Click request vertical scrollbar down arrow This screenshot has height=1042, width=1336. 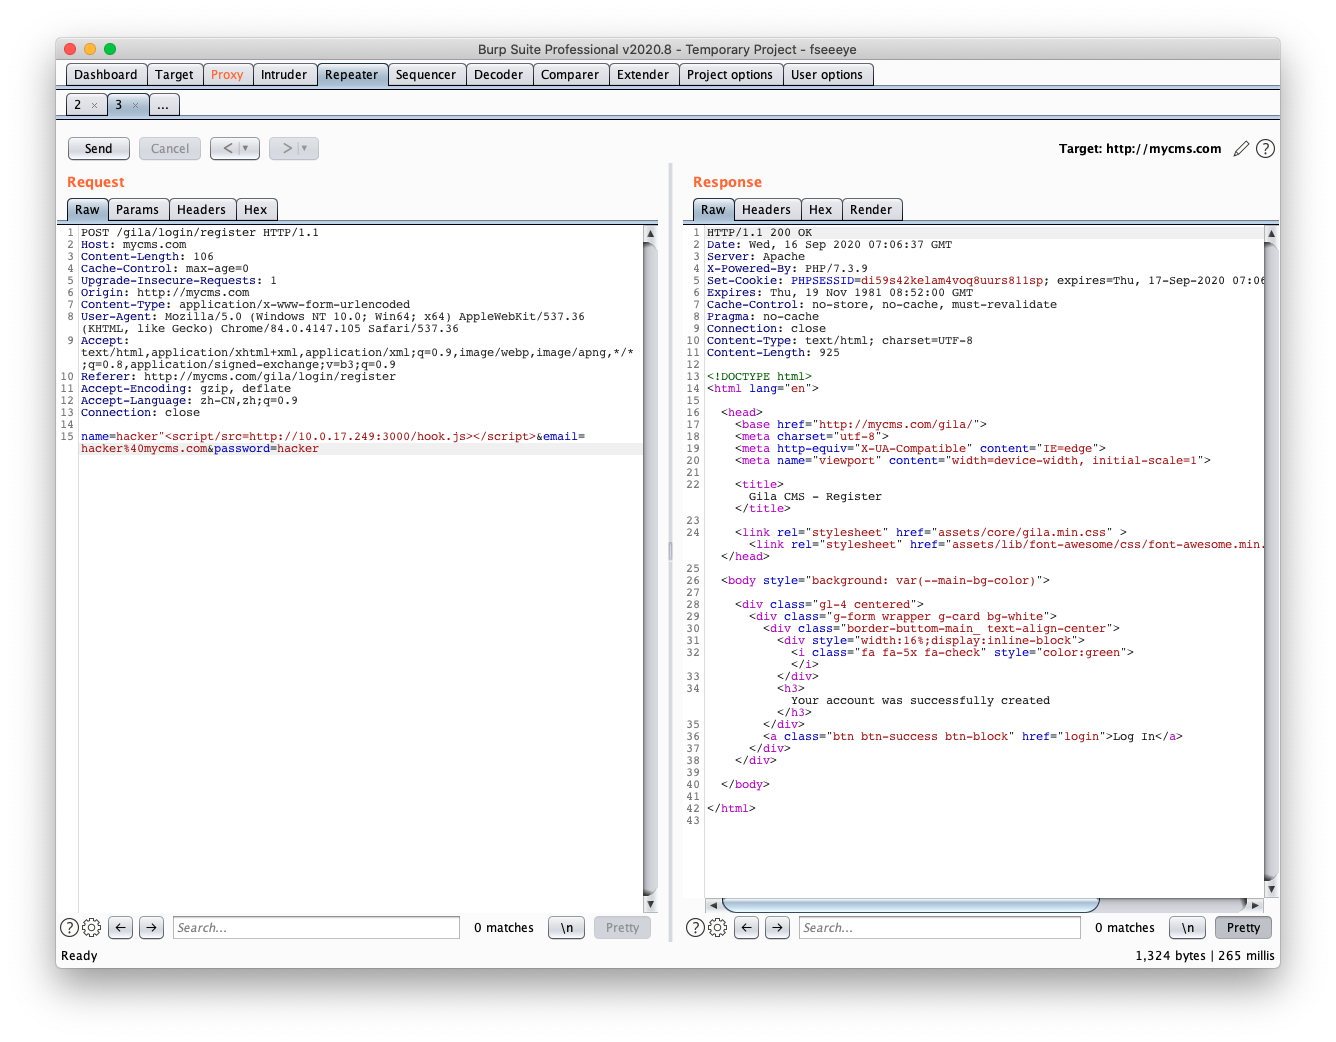tap(650, 904)
